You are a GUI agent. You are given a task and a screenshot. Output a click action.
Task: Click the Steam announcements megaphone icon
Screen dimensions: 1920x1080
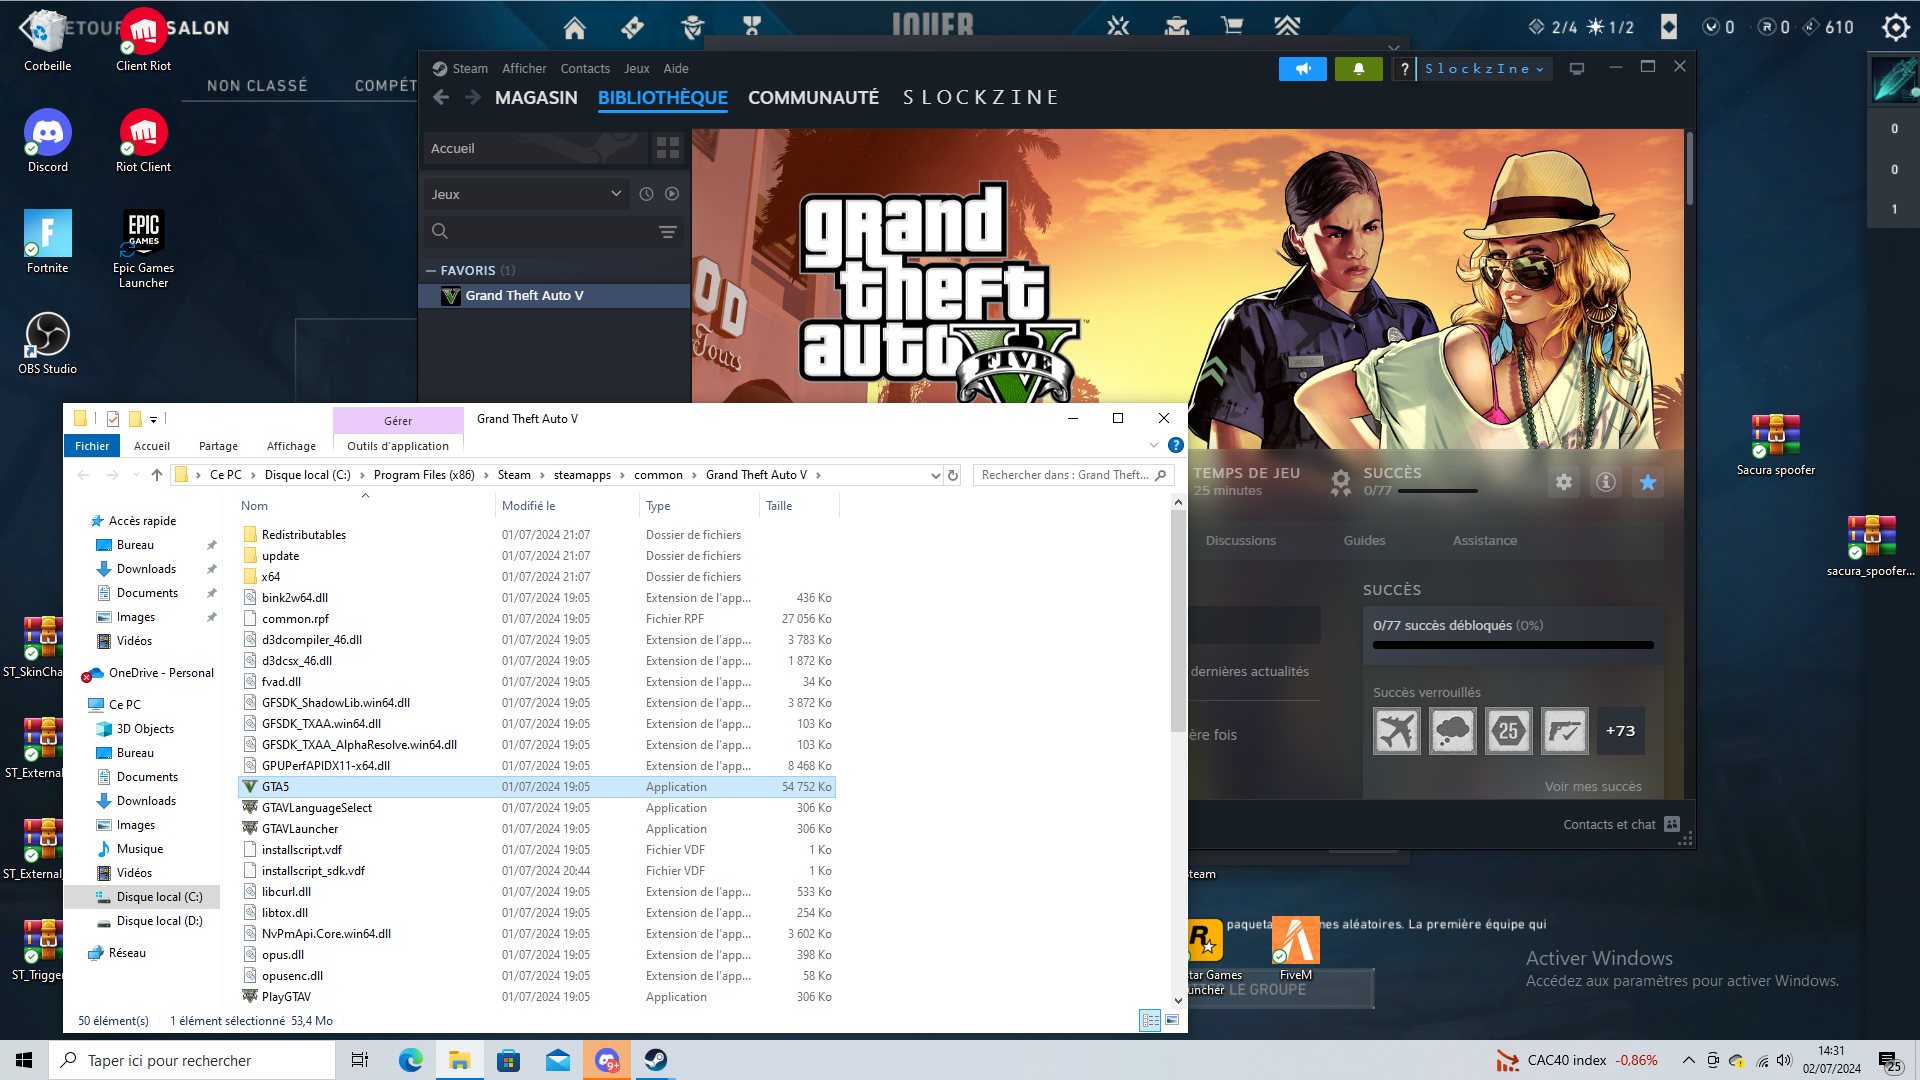[x=1303, y=69]
